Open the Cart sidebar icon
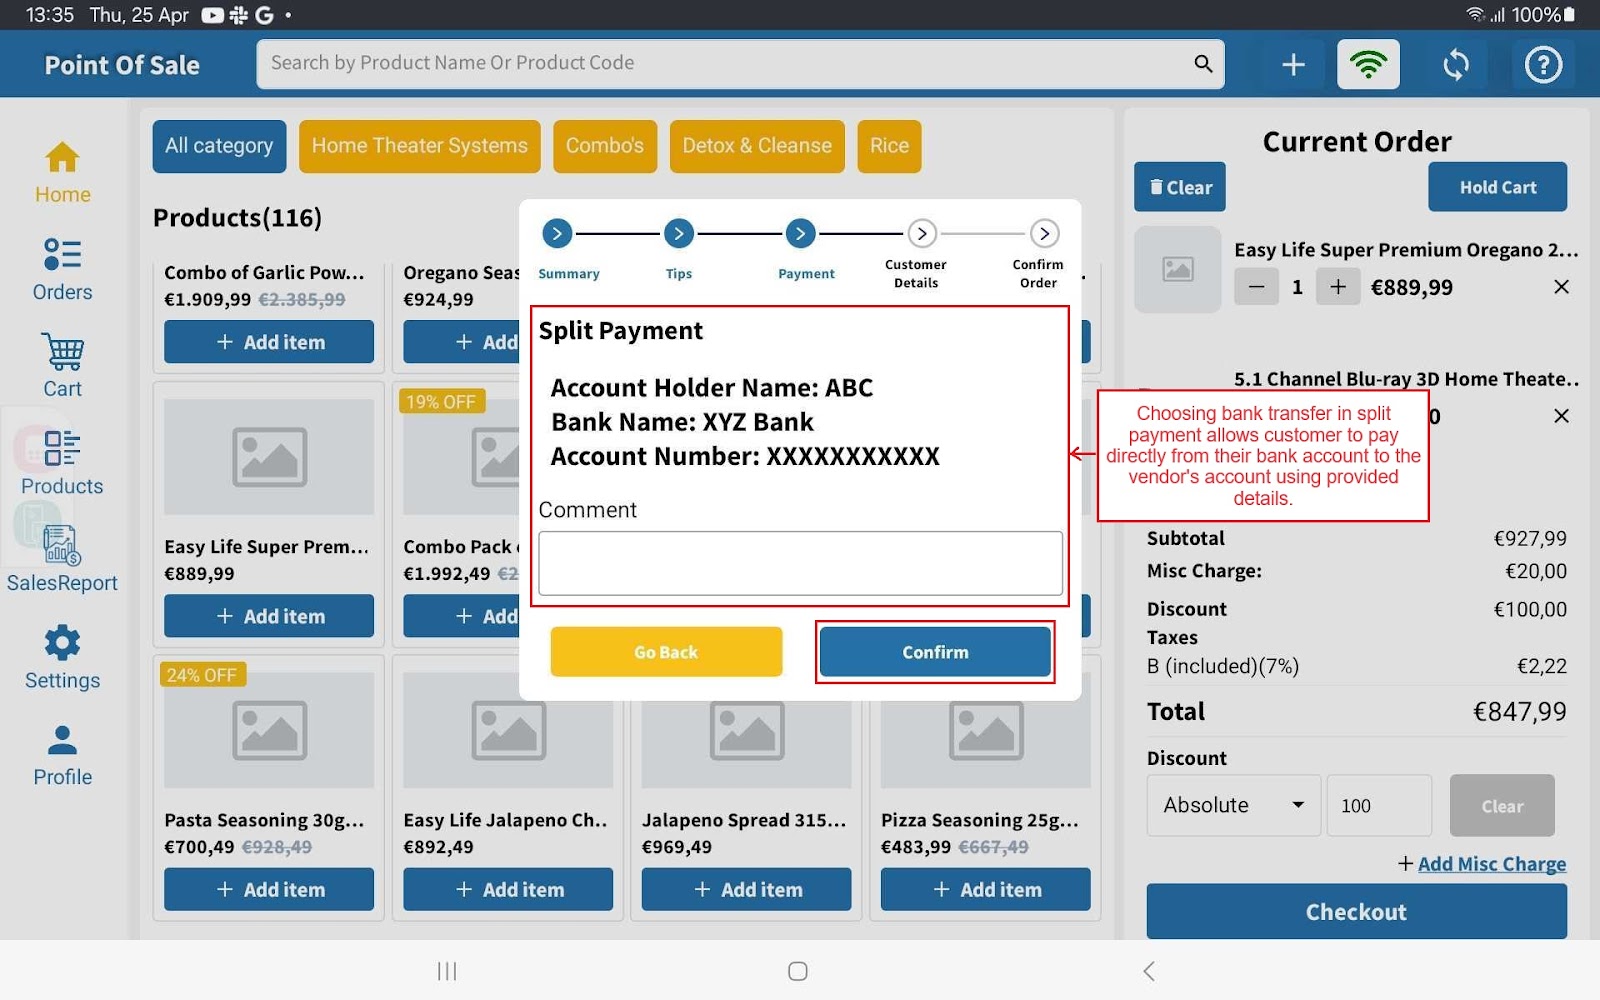 click(x=62, y=366)
